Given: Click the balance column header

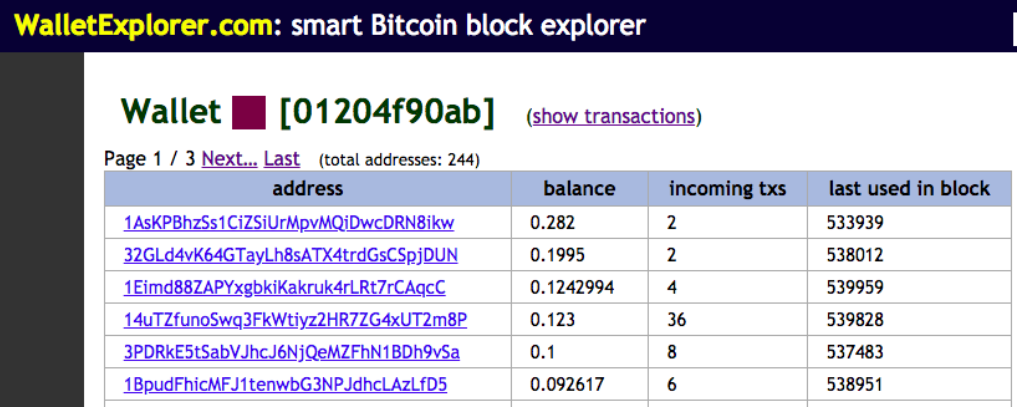Looking at the screenshot, I should pos(580,189).
